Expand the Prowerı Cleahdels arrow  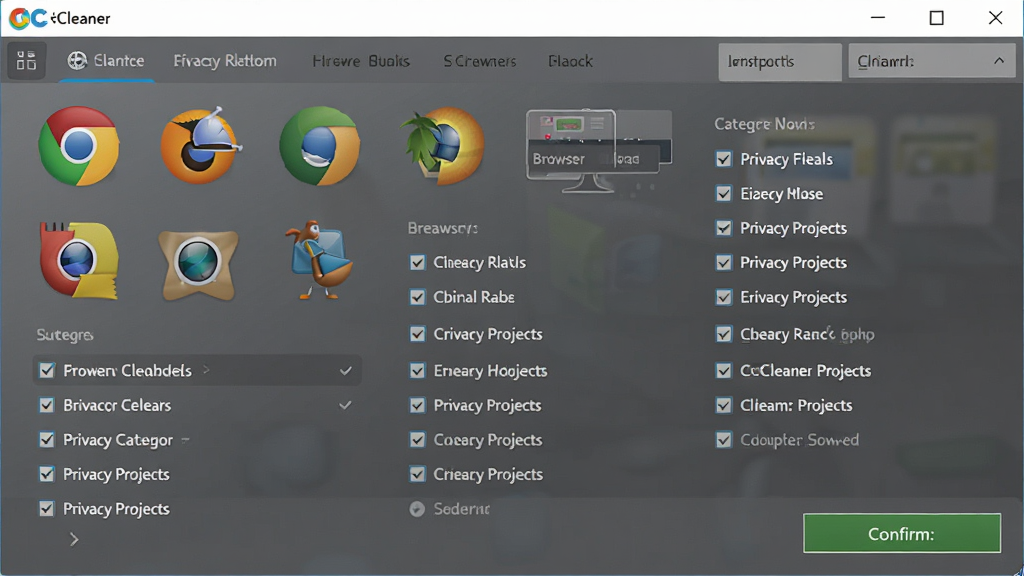point(206,370)
